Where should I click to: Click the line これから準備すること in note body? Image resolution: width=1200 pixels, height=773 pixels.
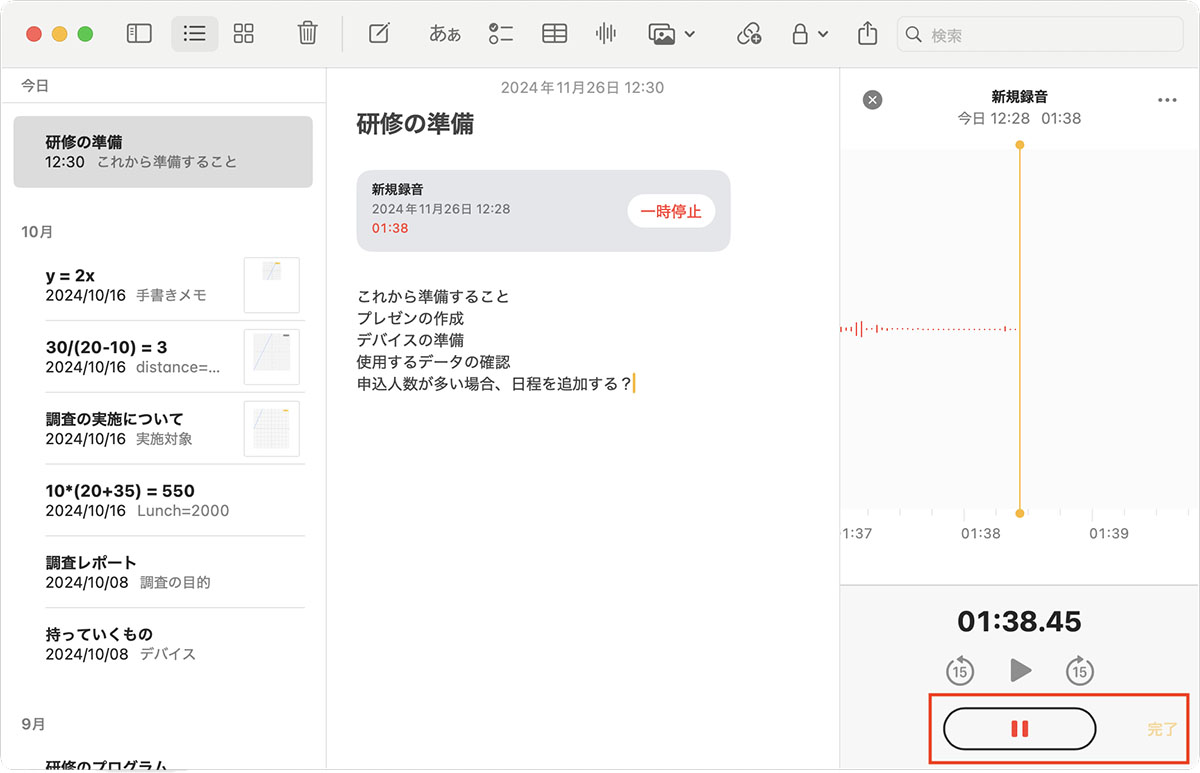pos(433,296)
